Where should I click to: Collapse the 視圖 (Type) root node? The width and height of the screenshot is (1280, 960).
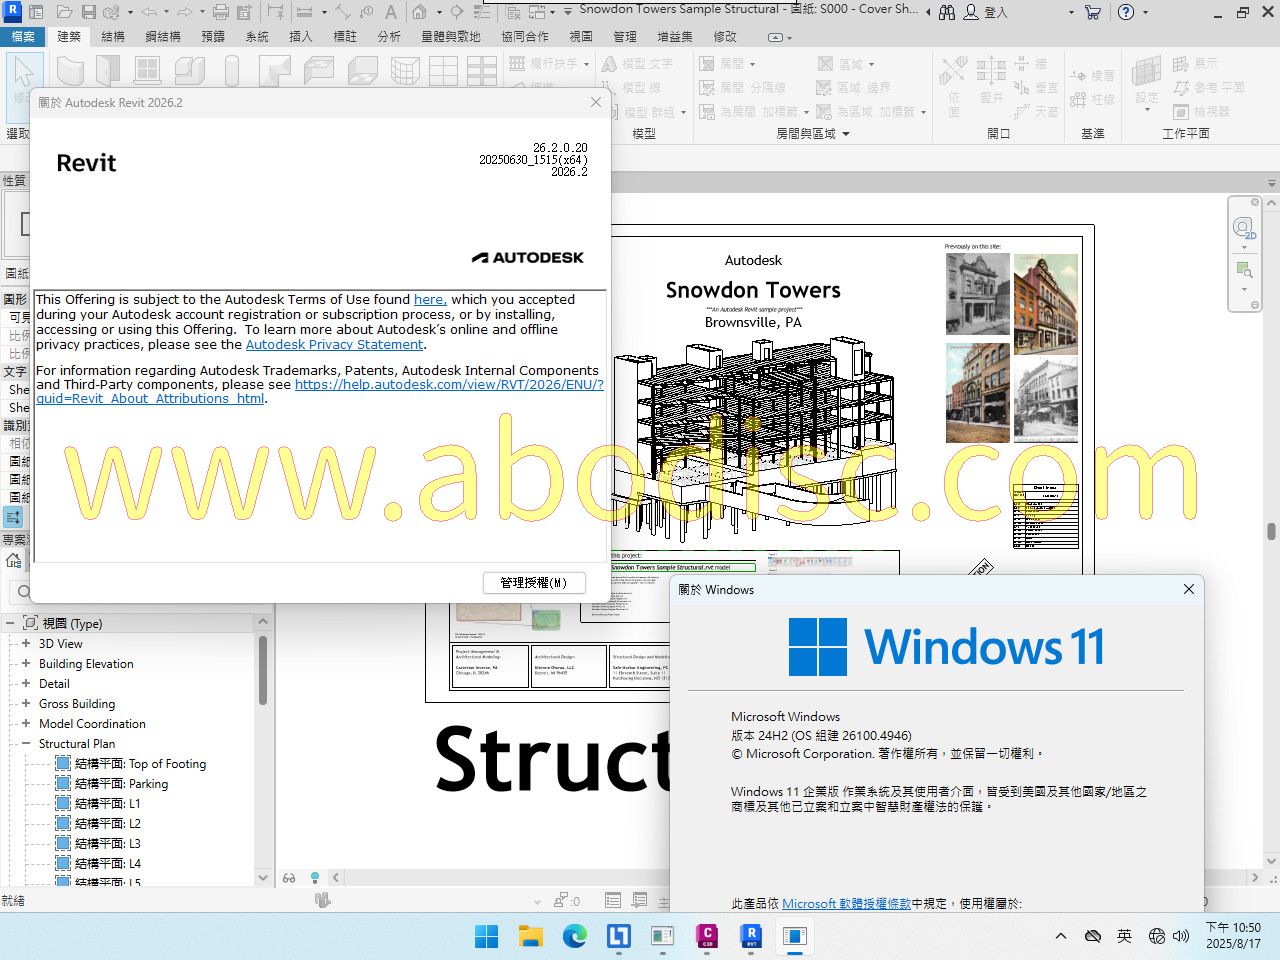(x=11, y=623)
